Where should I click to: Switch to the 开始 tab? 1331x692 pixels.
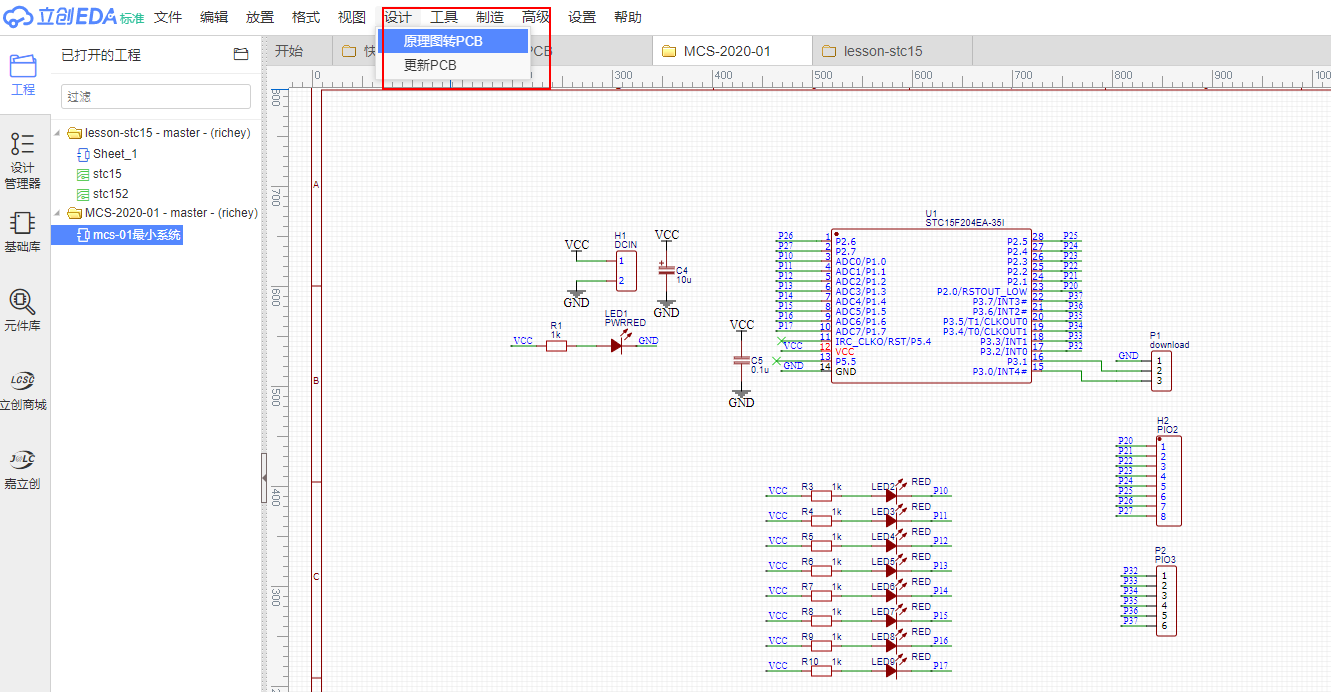(x=289, y=51)
